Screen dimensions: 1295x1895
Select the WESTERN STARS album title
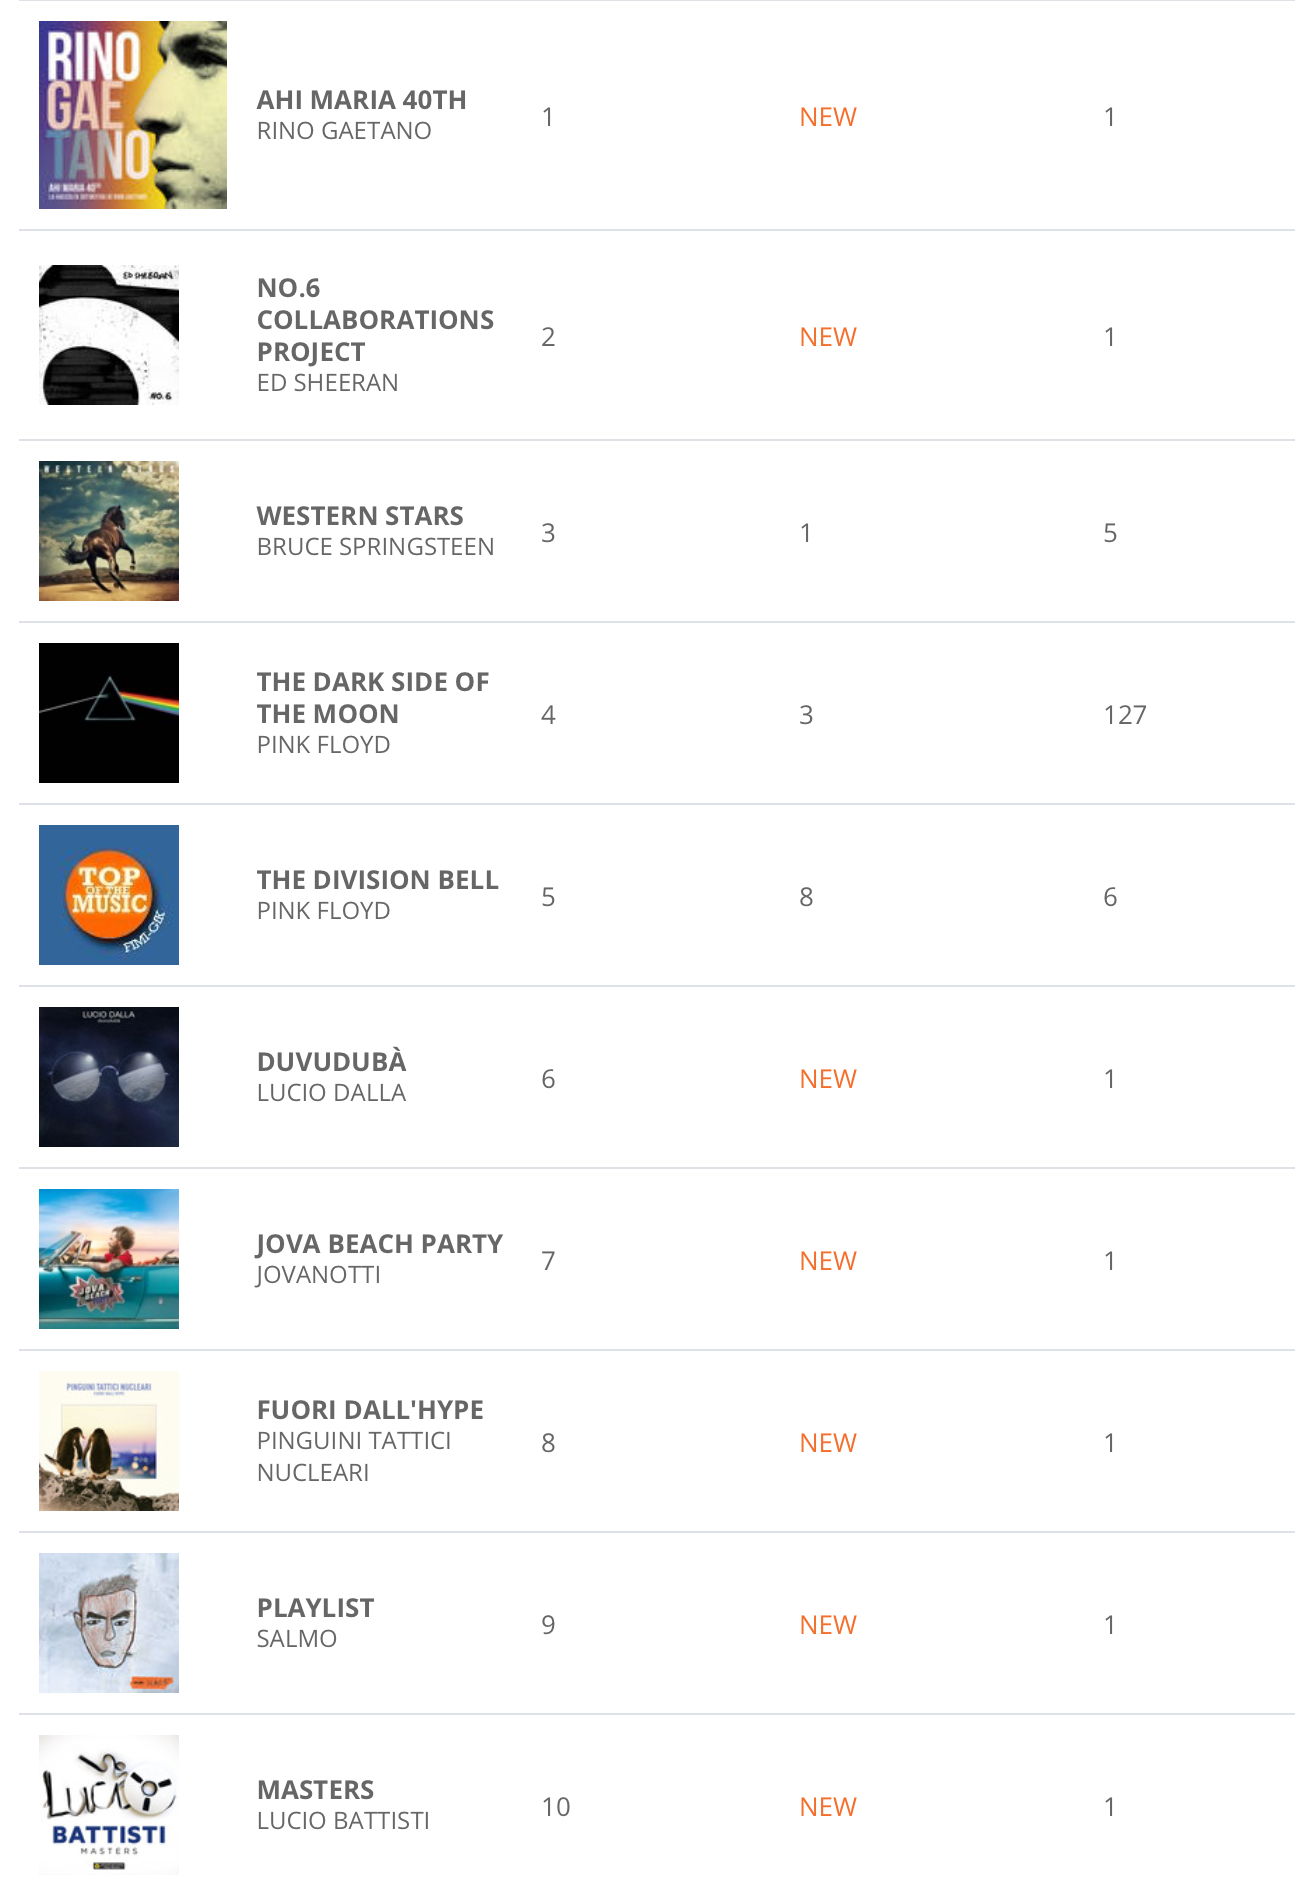click(360, 516)
